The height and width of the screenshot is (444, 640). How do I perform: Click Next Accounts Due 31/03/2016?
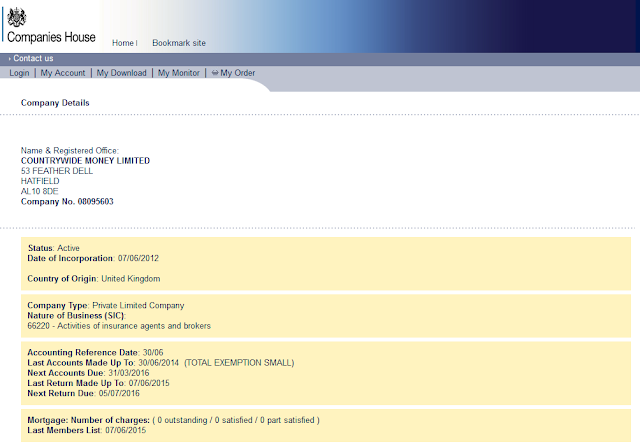tap(88, 373)
